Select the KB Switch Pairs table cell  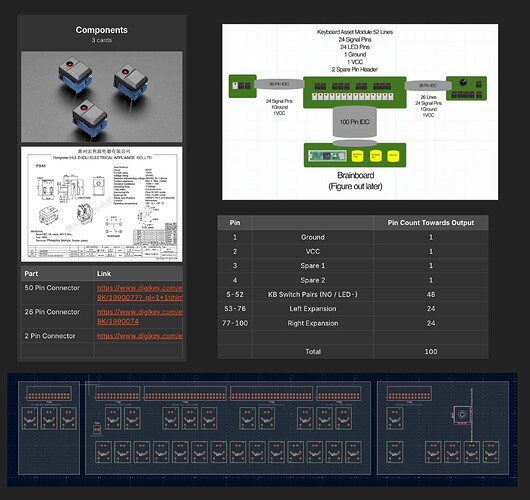point(313,294)
